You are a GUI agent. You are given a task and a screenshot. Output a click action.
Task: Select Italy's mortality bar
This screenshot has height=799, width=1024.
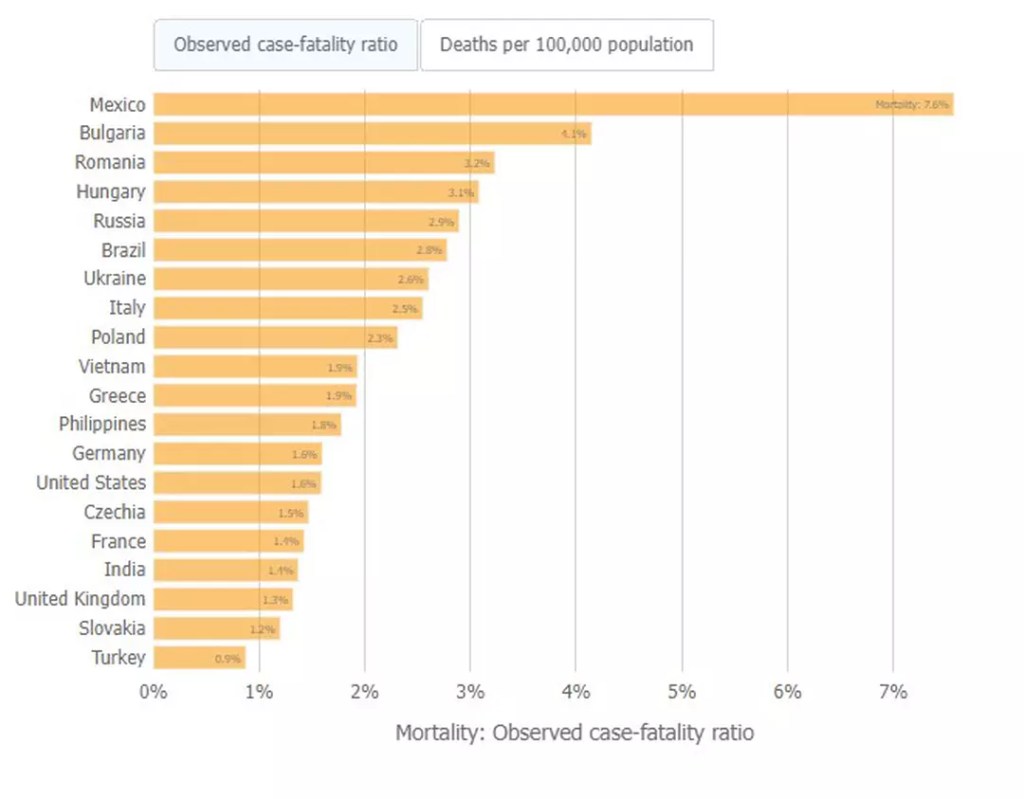pyautogui.click(x=287, y=308)
